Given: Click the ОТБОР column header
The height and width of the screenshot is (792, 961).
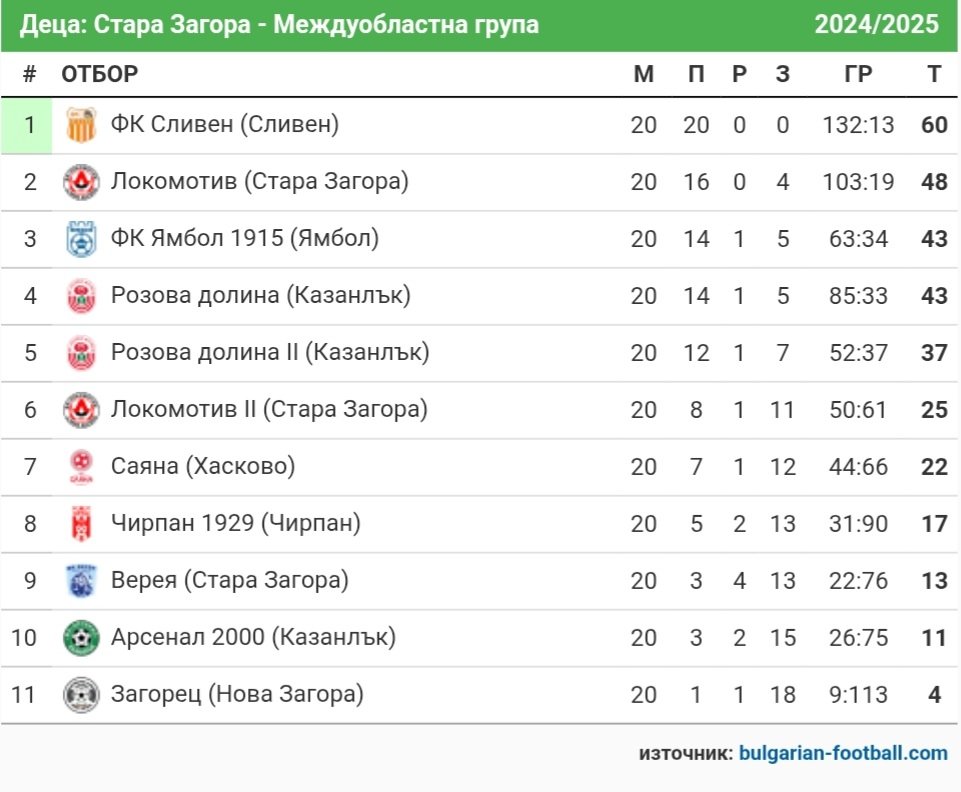Looking at the screenshot, I should [99, 74].
